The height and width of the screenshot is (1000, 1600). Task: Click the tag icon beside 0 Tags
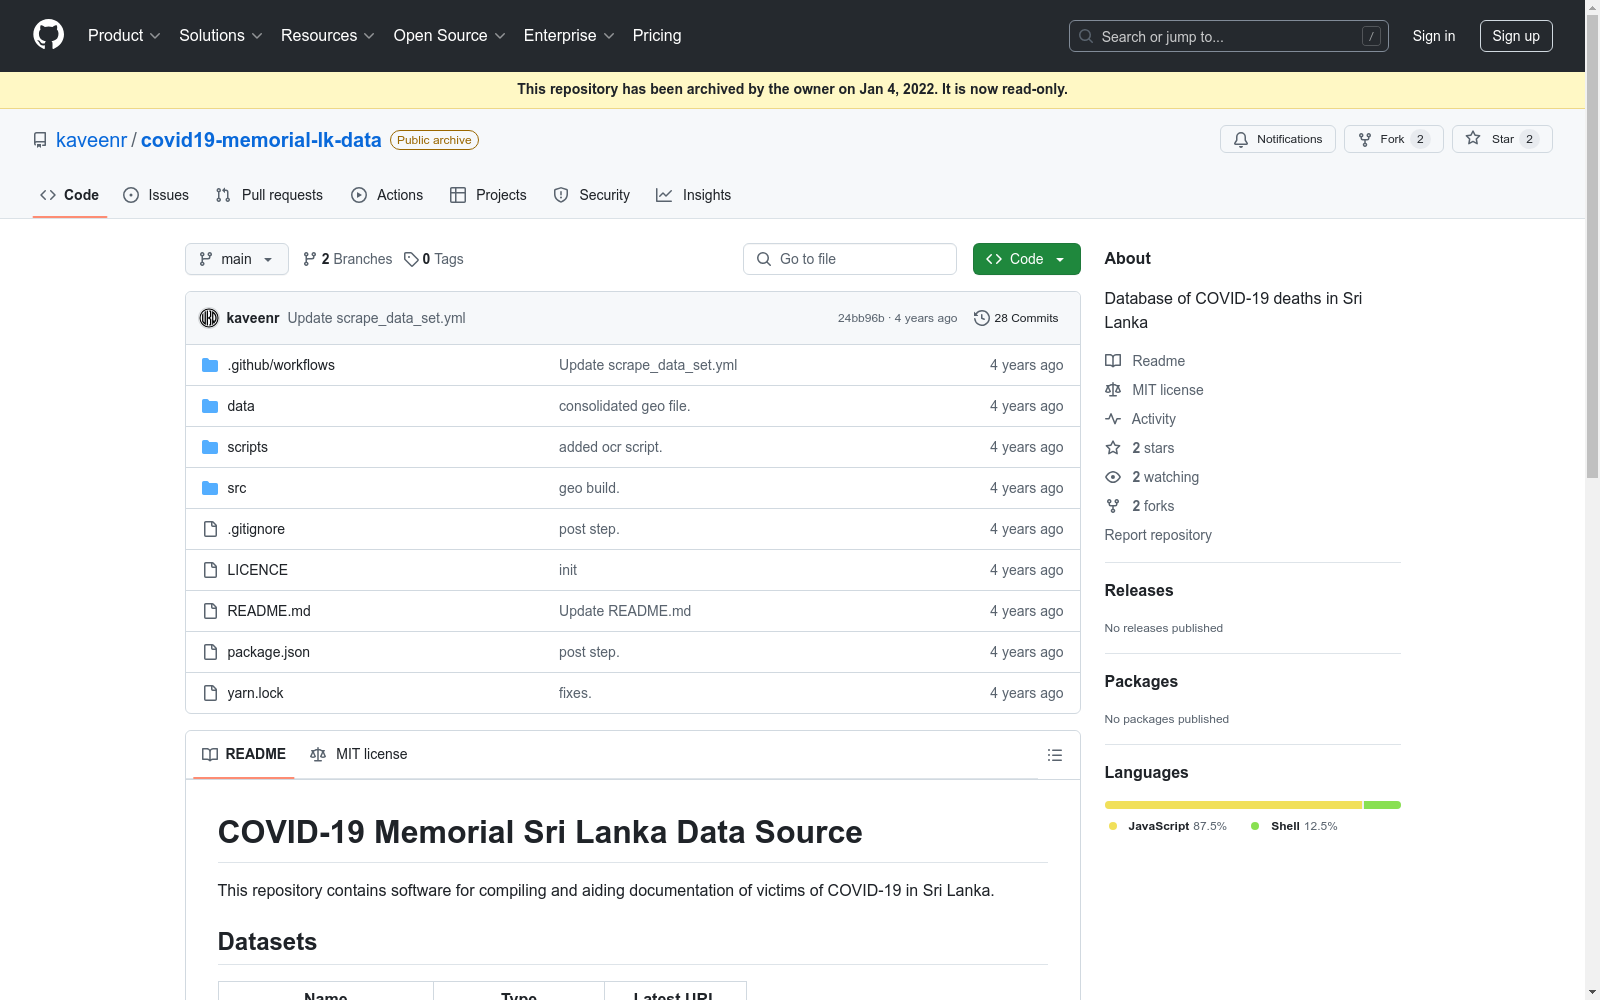click(x=411, y=259)
